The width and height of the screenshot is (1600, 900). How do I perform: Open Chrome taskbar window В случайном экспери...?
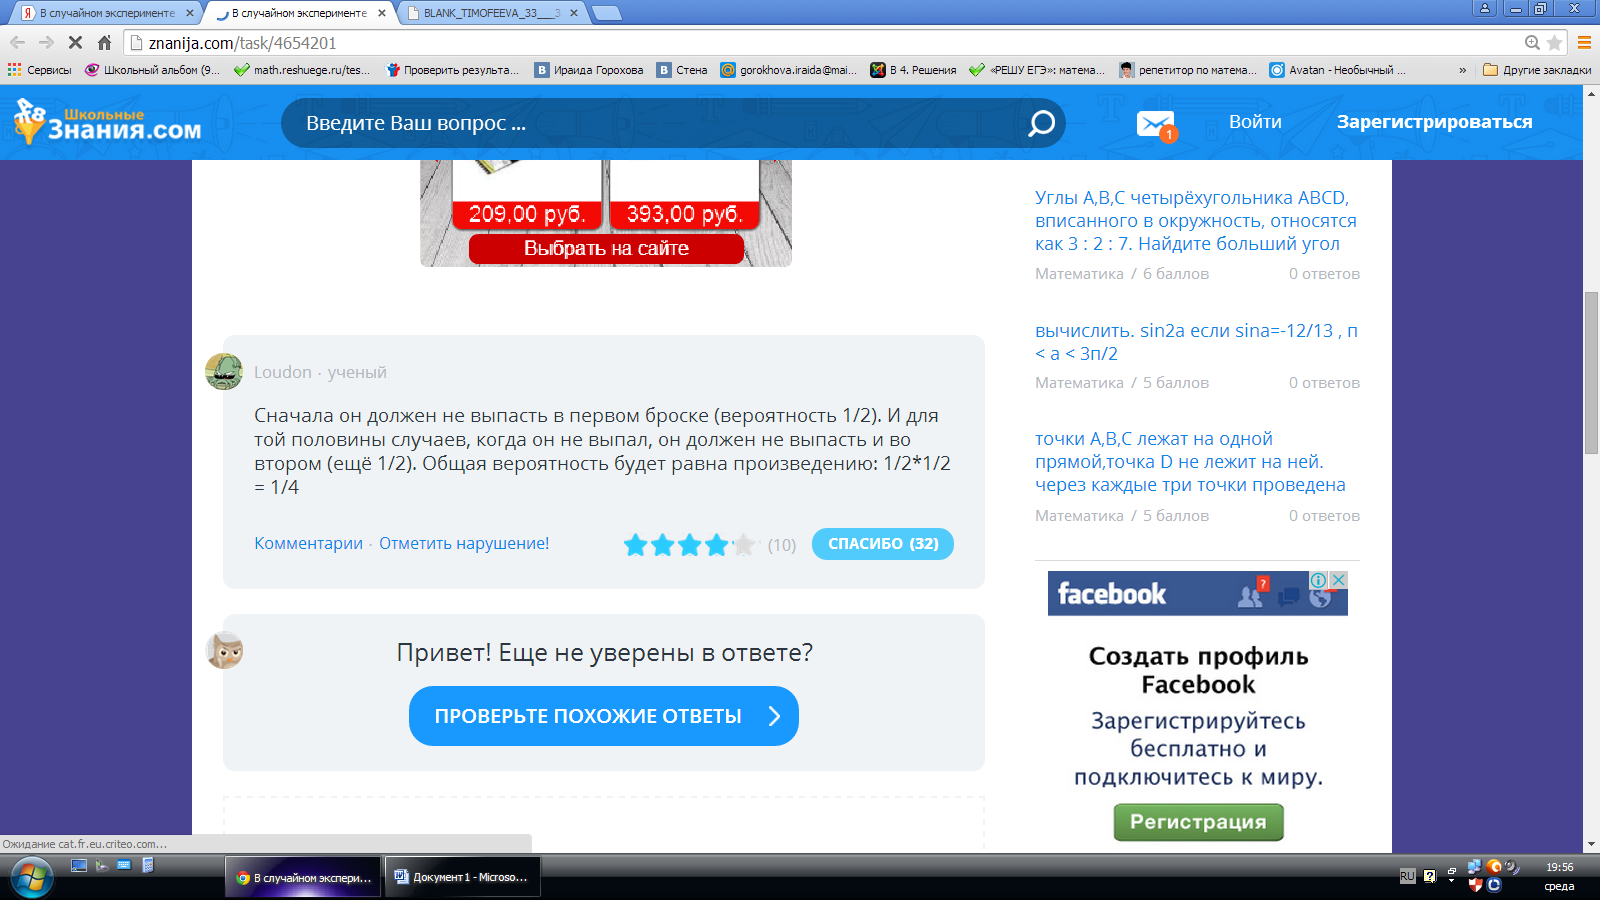(x=303, y=877)
